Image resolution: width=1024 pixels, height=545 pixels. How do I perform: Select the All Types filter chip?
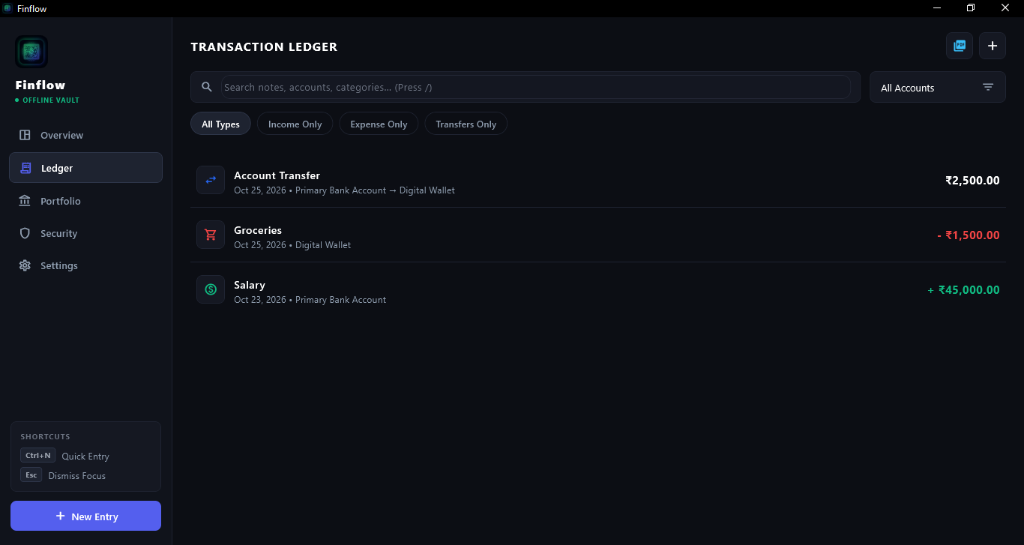(x=221, y=124)
